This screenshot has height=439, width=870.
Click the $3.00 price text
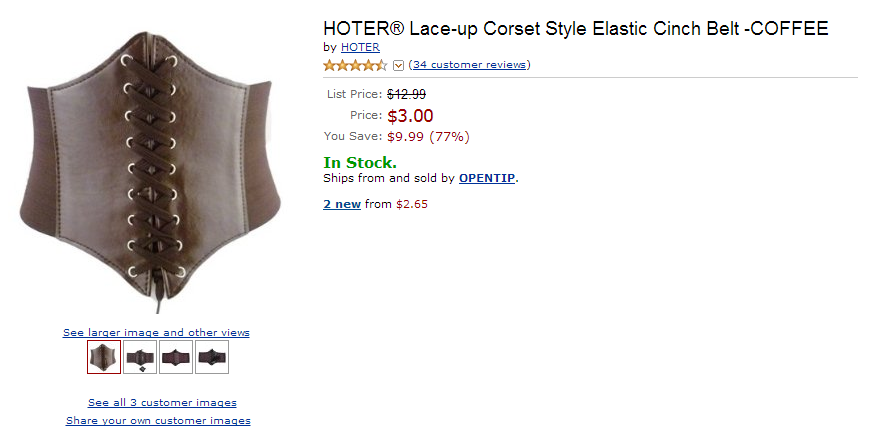pos(410,116)
